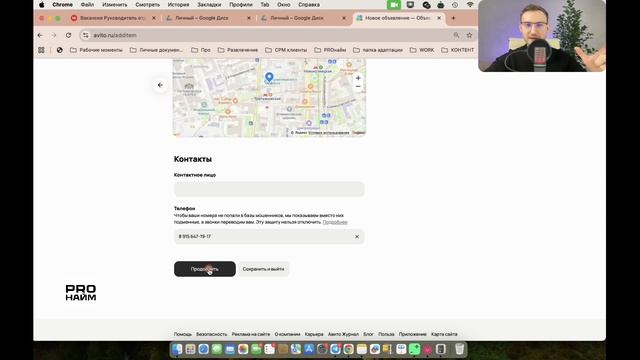Open Wi-Fi status in menu bar

[470, 5]
